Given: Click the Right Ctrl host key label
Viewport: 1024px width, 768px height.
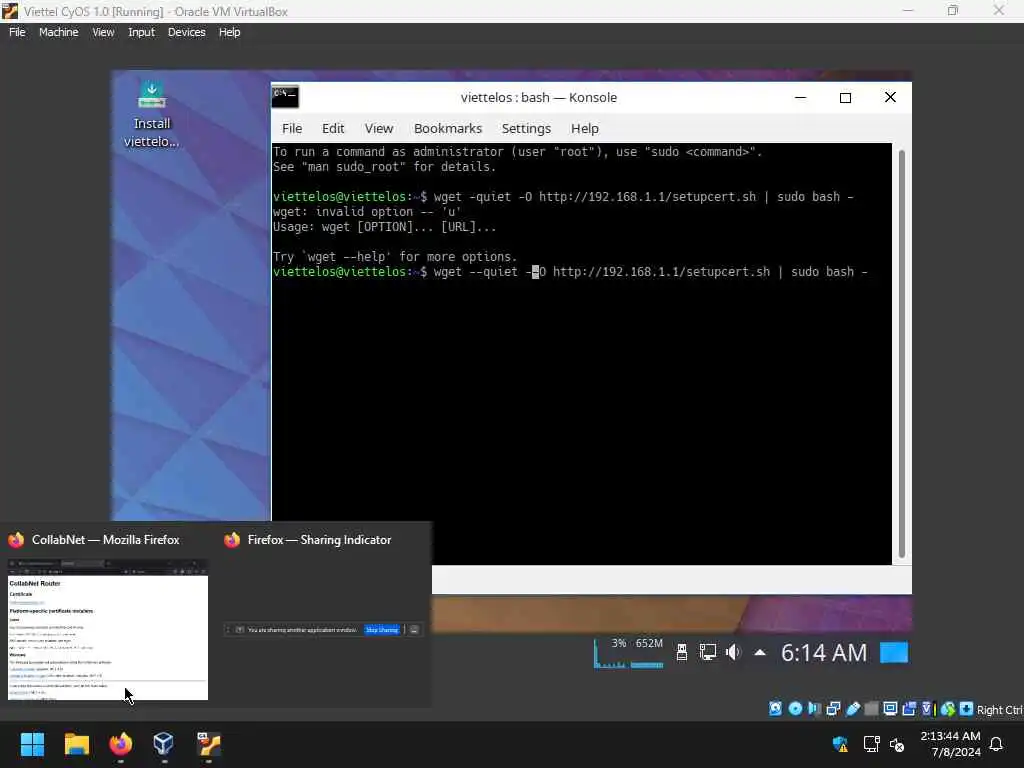Looking at the screenshot, I should 1000,710.
